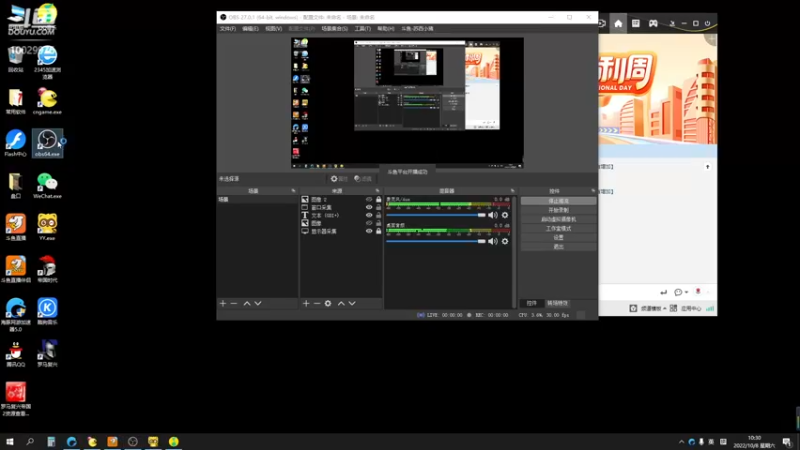800x450 pixels.
Task: Adjust 桌面音频 volume slider
Action: (x=436, y=241)
